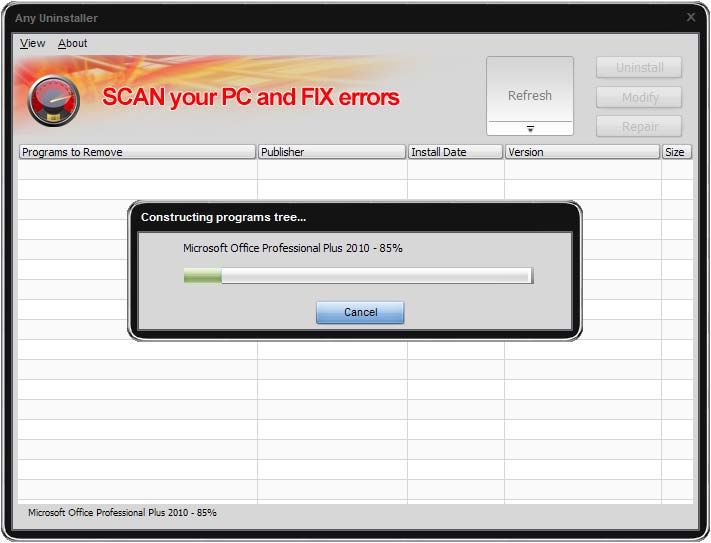This screenshot has width=711, height=543.
Task: Expand the Refresh dropdown arrow
Action: (530, 129)
